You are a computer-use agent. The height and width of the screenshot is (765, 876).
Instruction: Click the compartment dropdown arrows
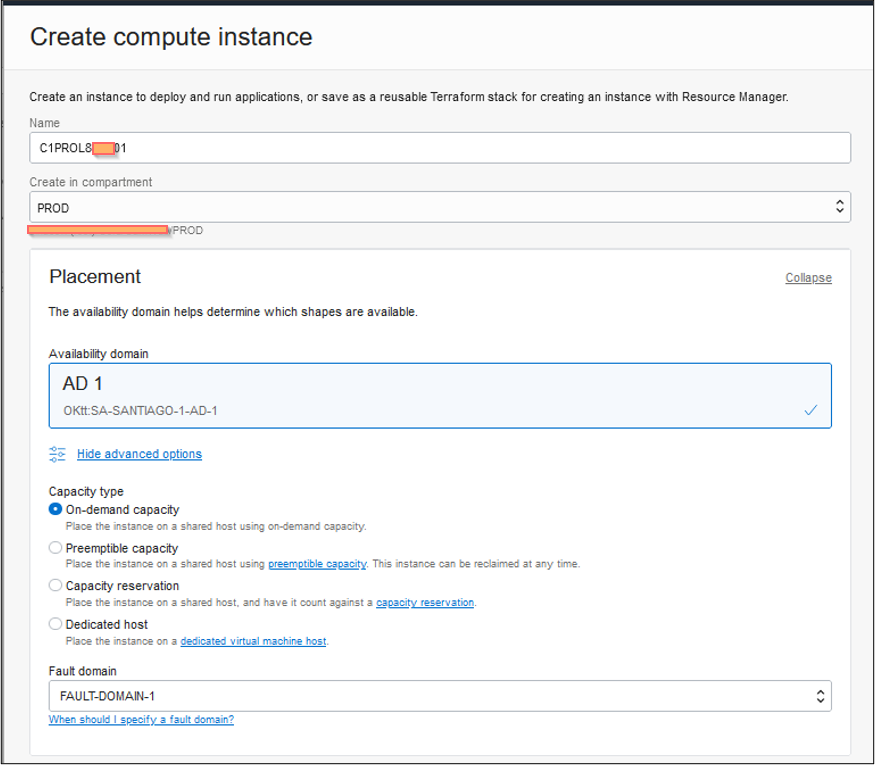point(839,208)
